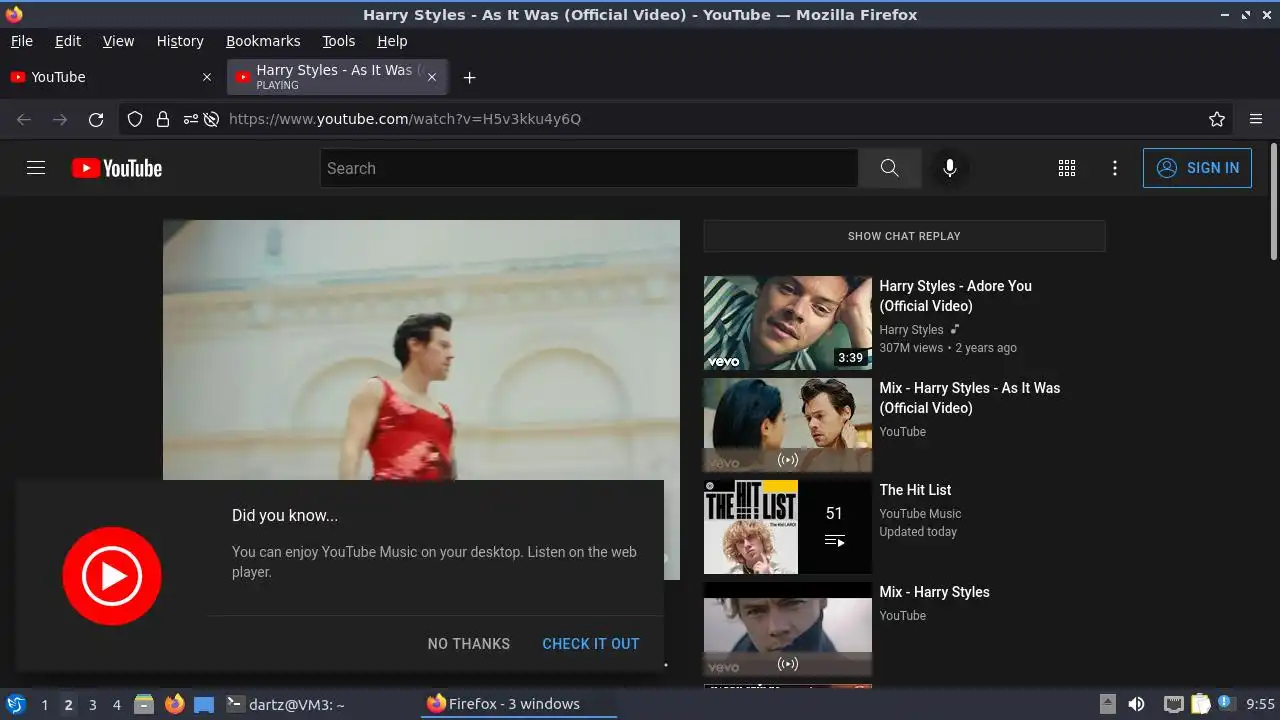Screen dimensions: 1280x720
Task: Click the SIGN IN button
Action: 1197,168
